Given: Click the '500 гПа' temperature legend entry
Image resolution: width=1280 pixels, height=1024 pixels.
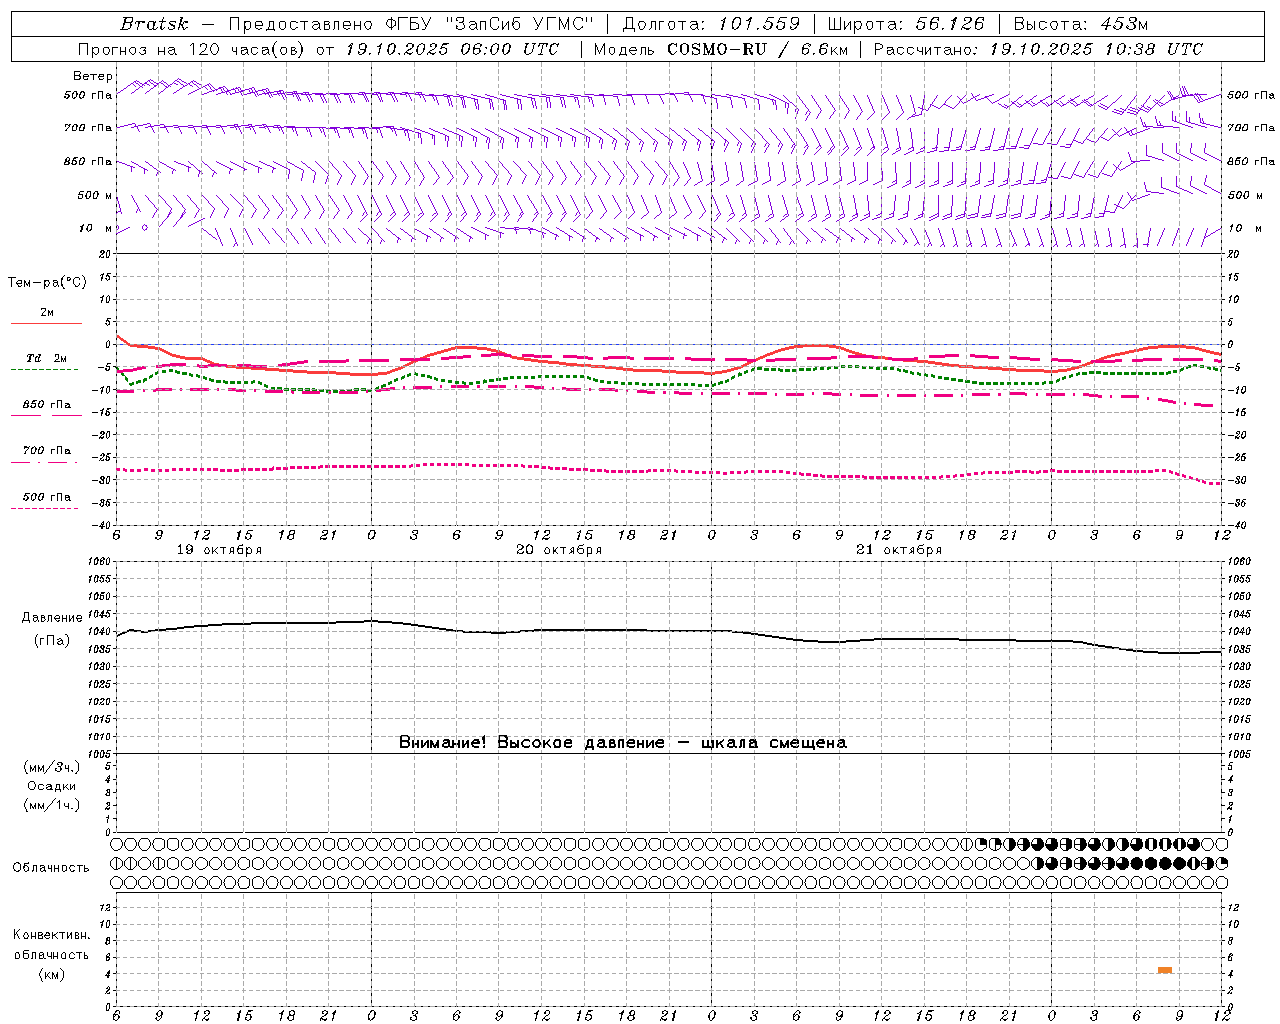Looking at the screenshot, I should coord(47,496).
